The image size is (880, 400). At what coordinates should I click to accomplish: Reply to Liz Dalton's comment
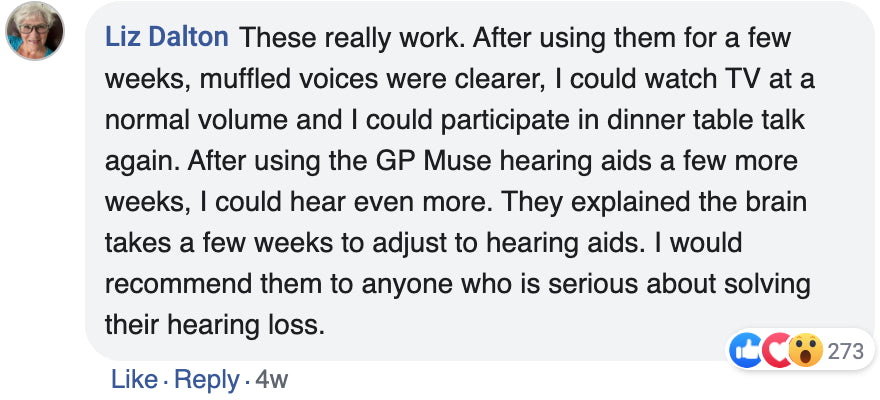[x=207, y=379]
